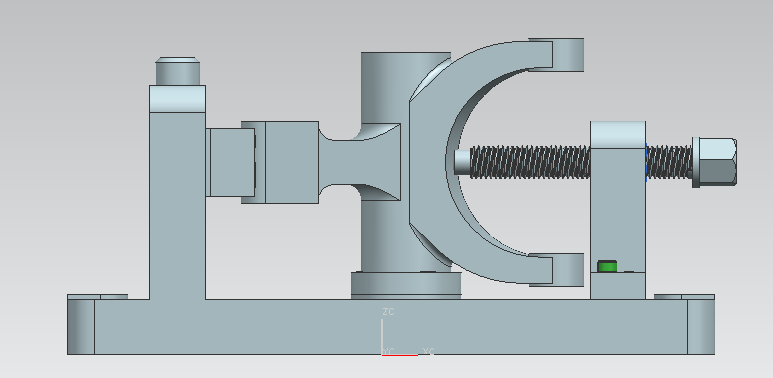This screenshot has height=378, width=773.
Task: Pick the curved neck joining column and block
Action: [x=359, y=162]
